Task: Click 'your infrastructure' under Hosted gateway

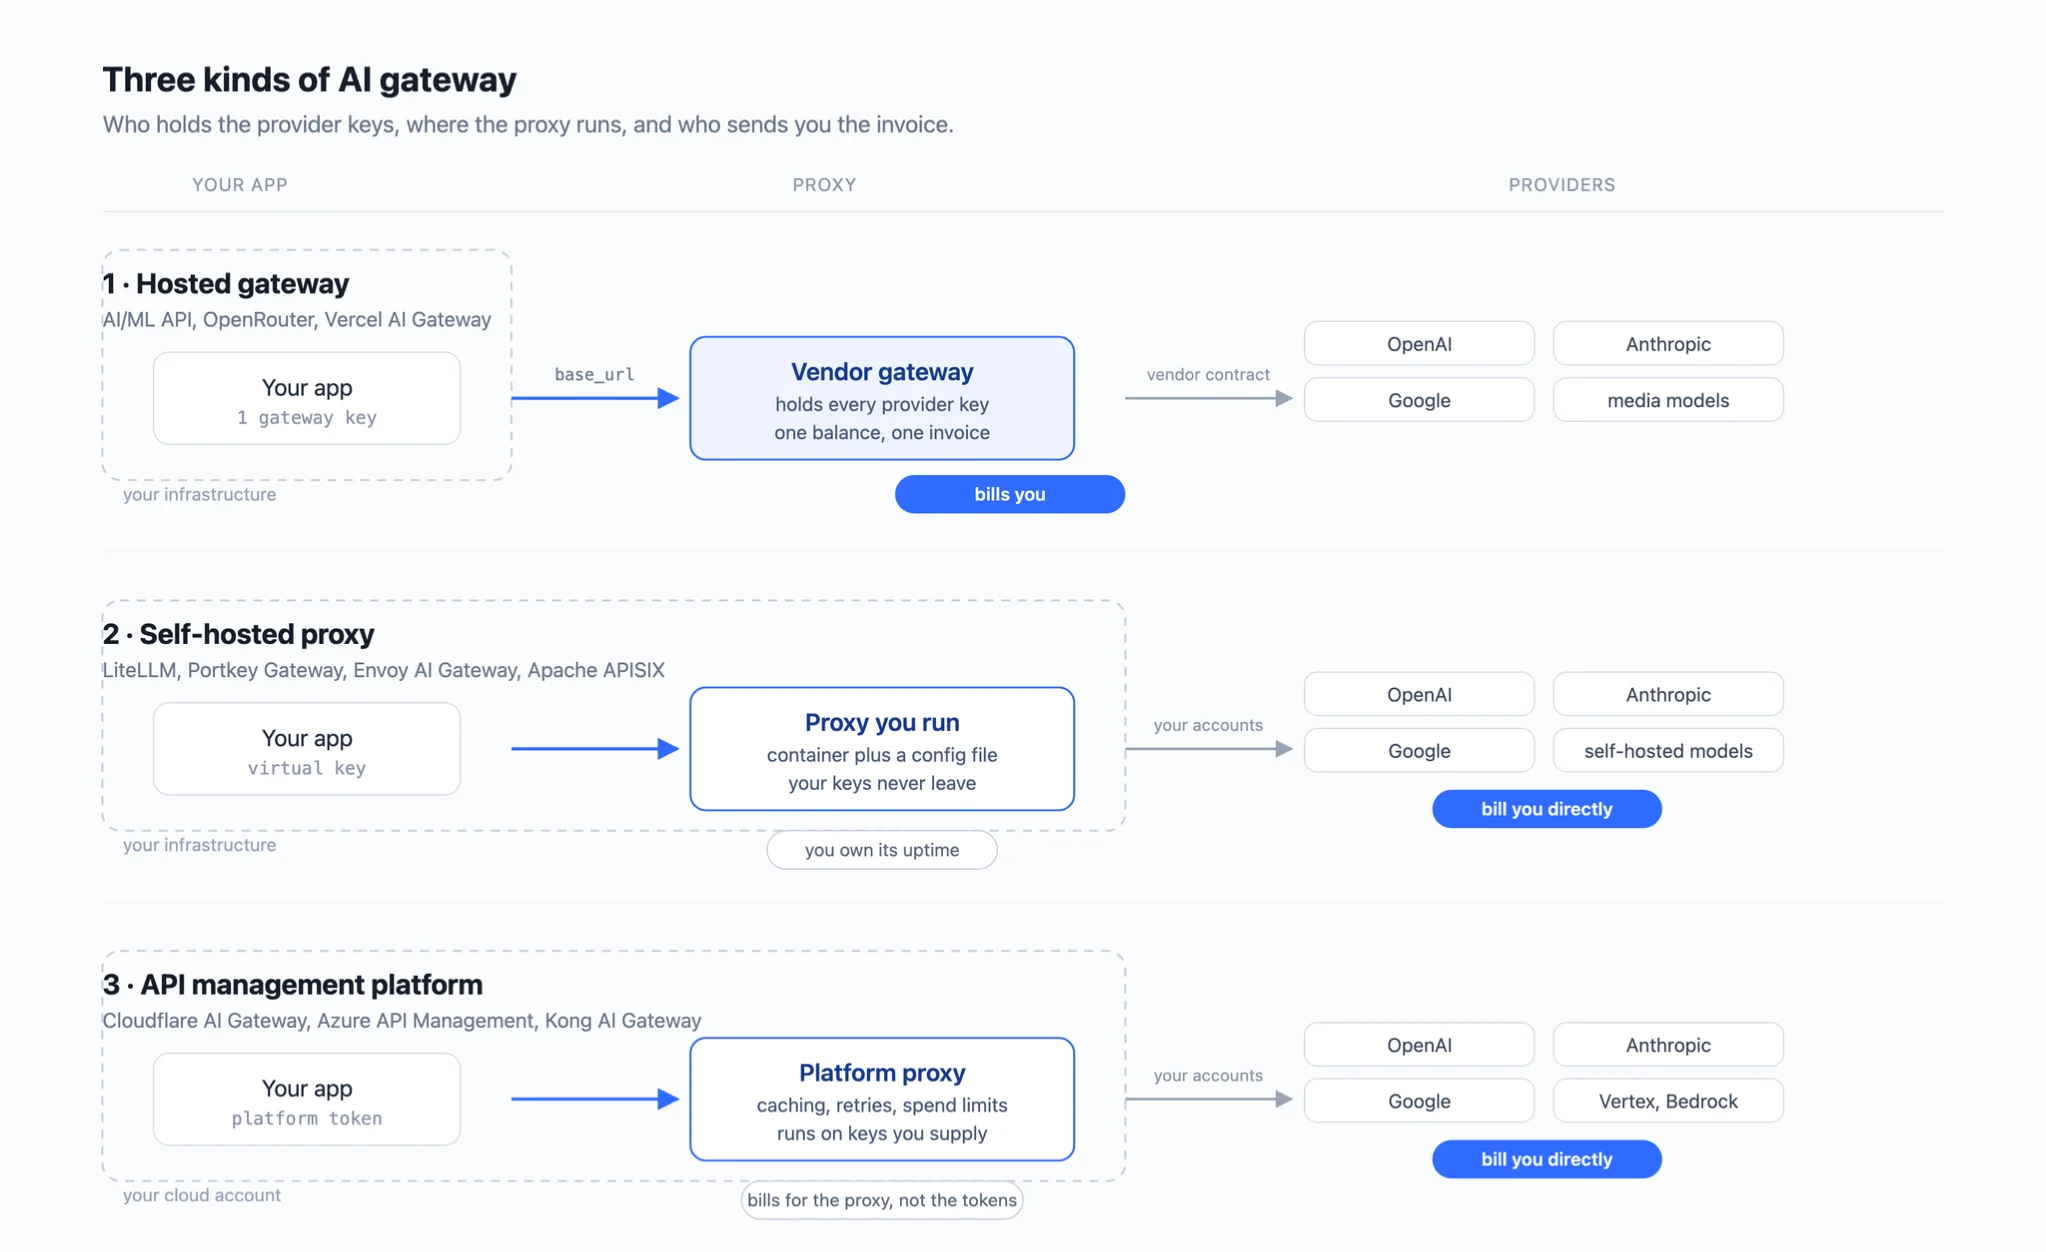Action: click(x=199, y=494)
